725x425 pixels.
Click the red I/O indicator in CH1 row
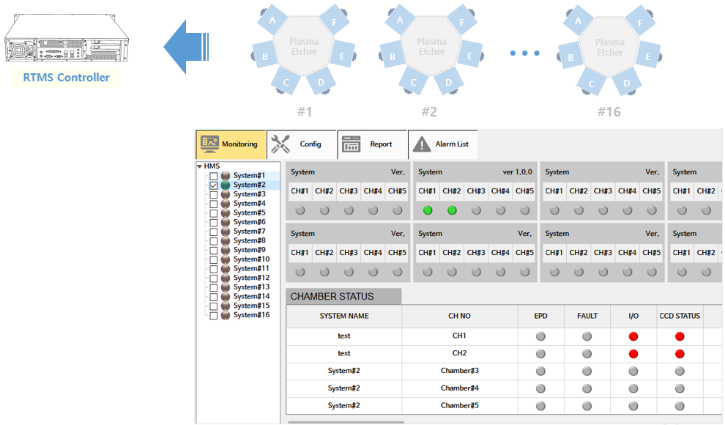633,337
